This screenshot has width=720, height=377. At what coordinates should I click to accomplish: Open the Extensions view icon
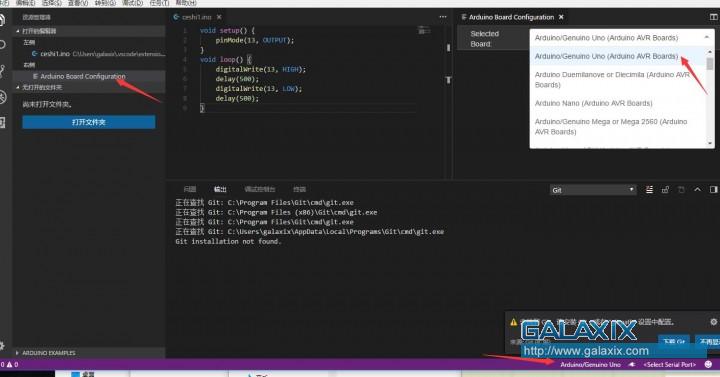(x=3, y=123)
